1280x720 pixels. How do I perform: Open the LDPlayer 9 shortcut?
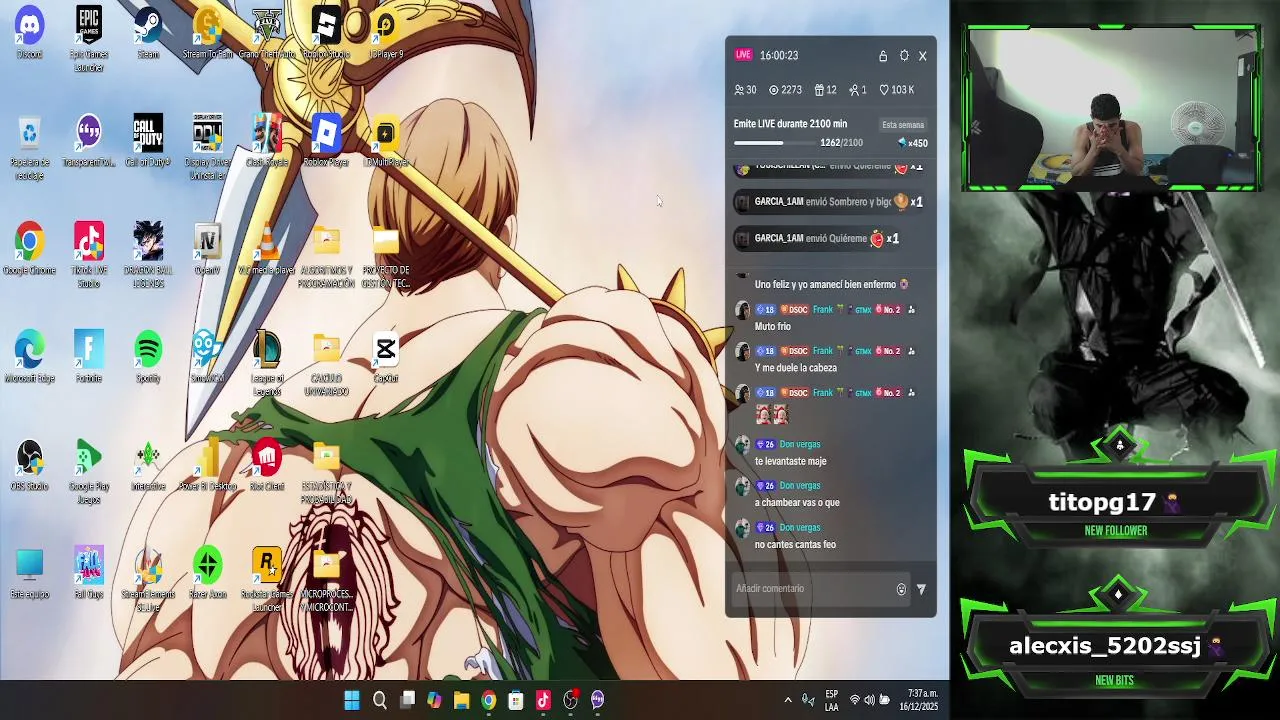386,33
